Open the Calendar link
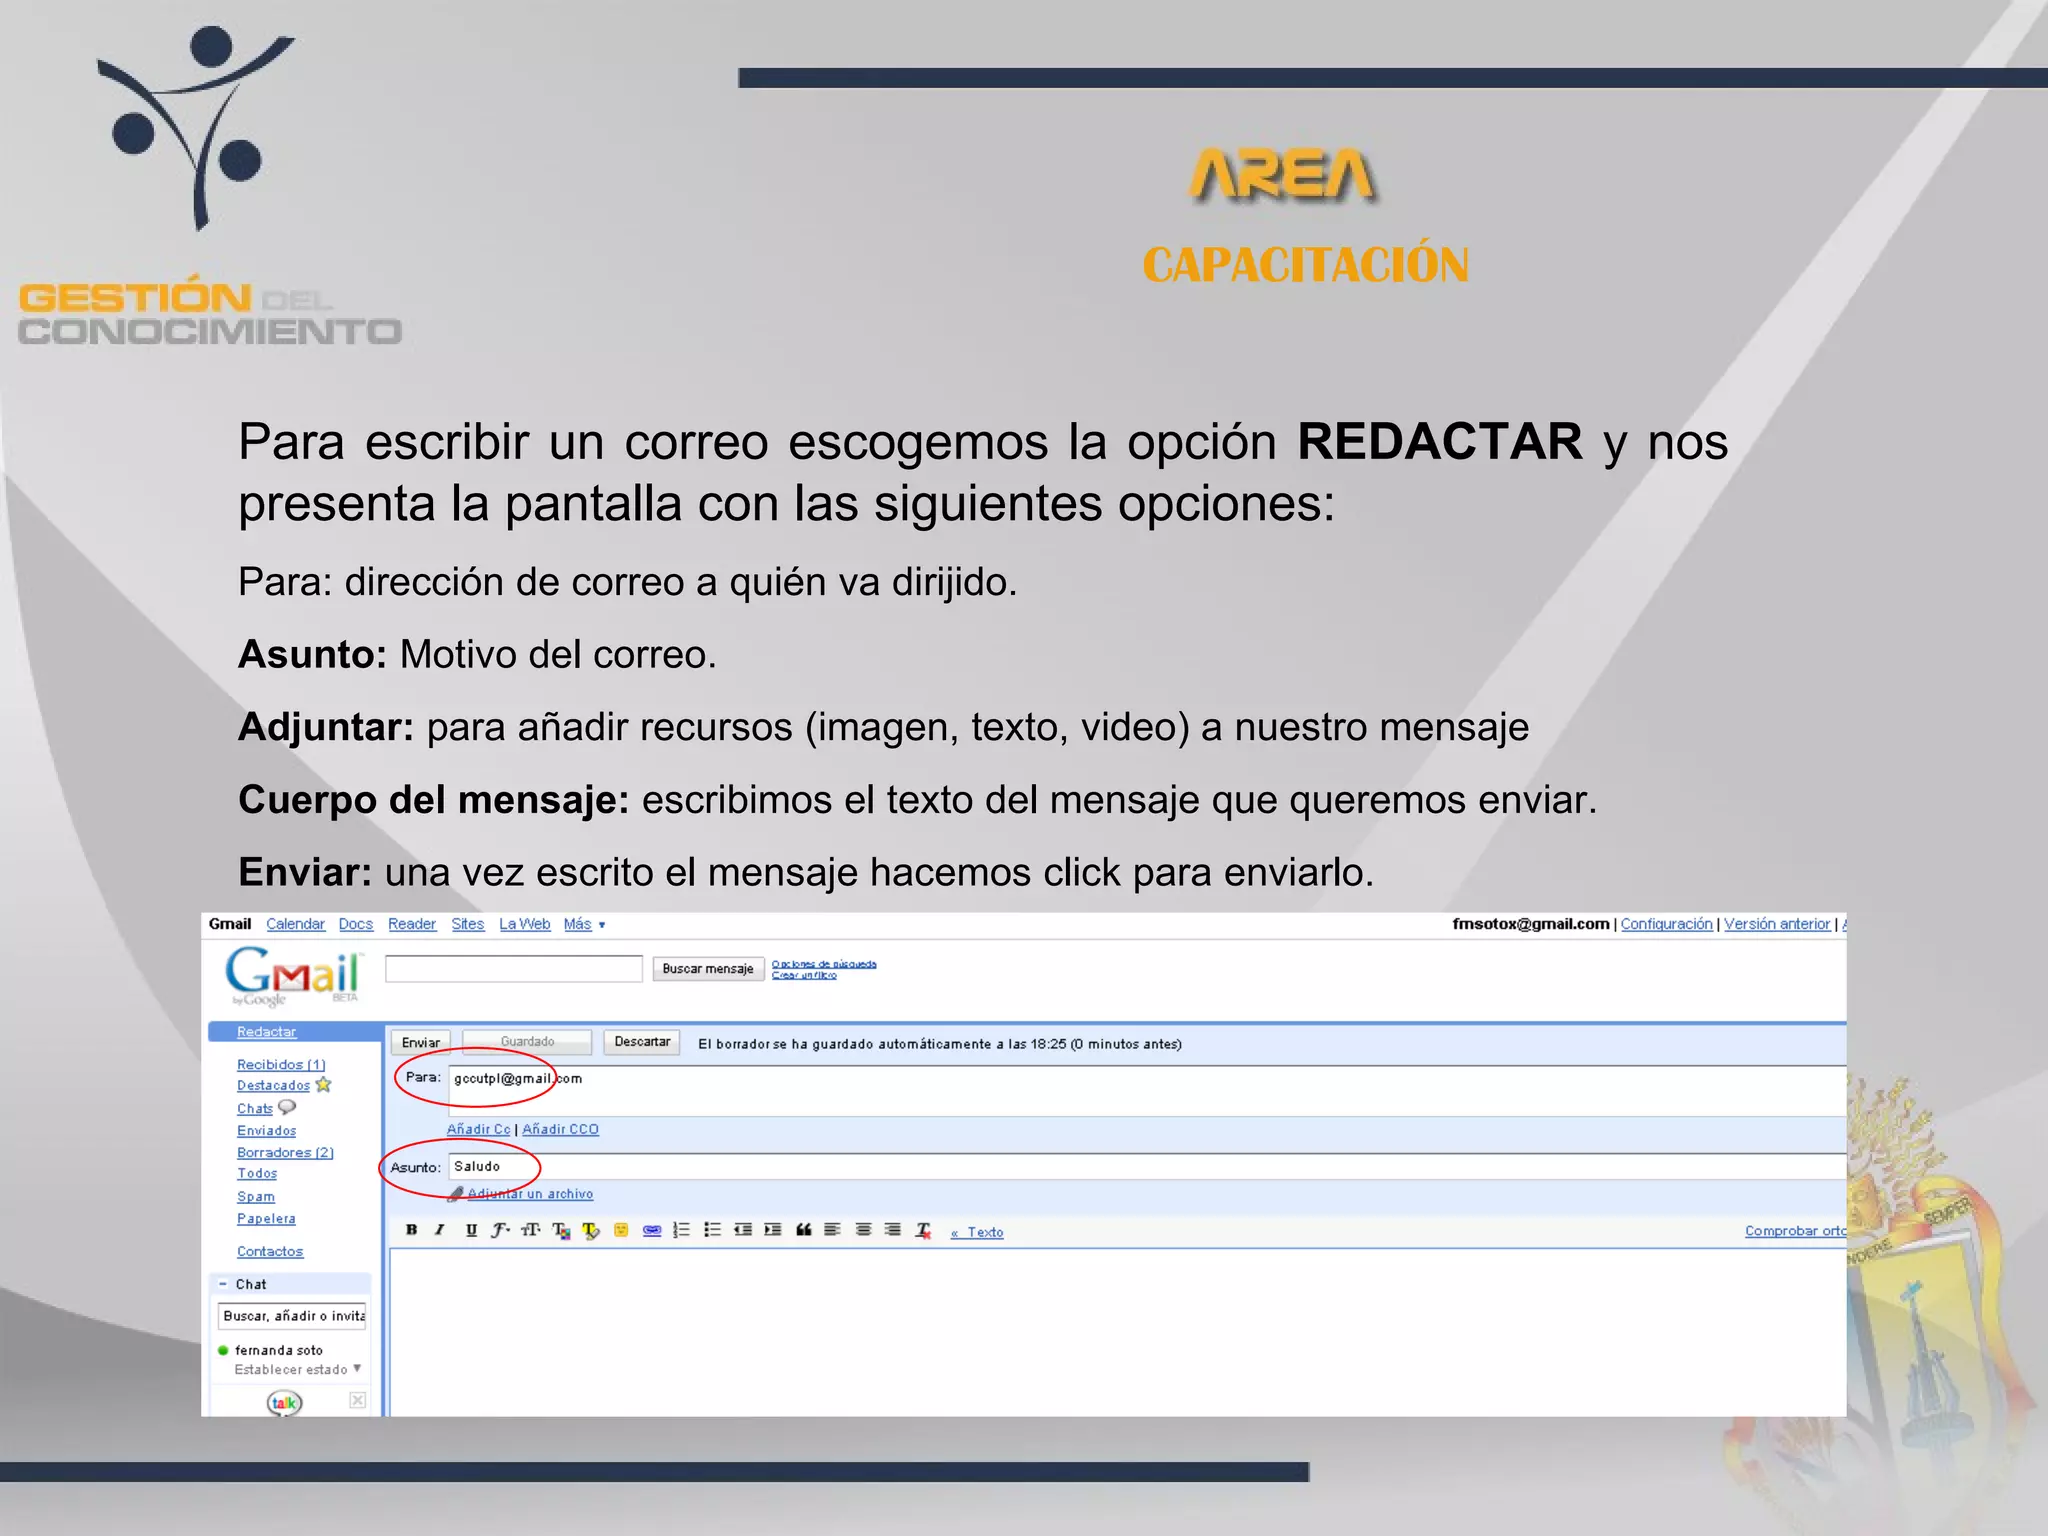The width and height of the screenshot is (2048, 1536). pyautogui.click(x=295, y=924)
